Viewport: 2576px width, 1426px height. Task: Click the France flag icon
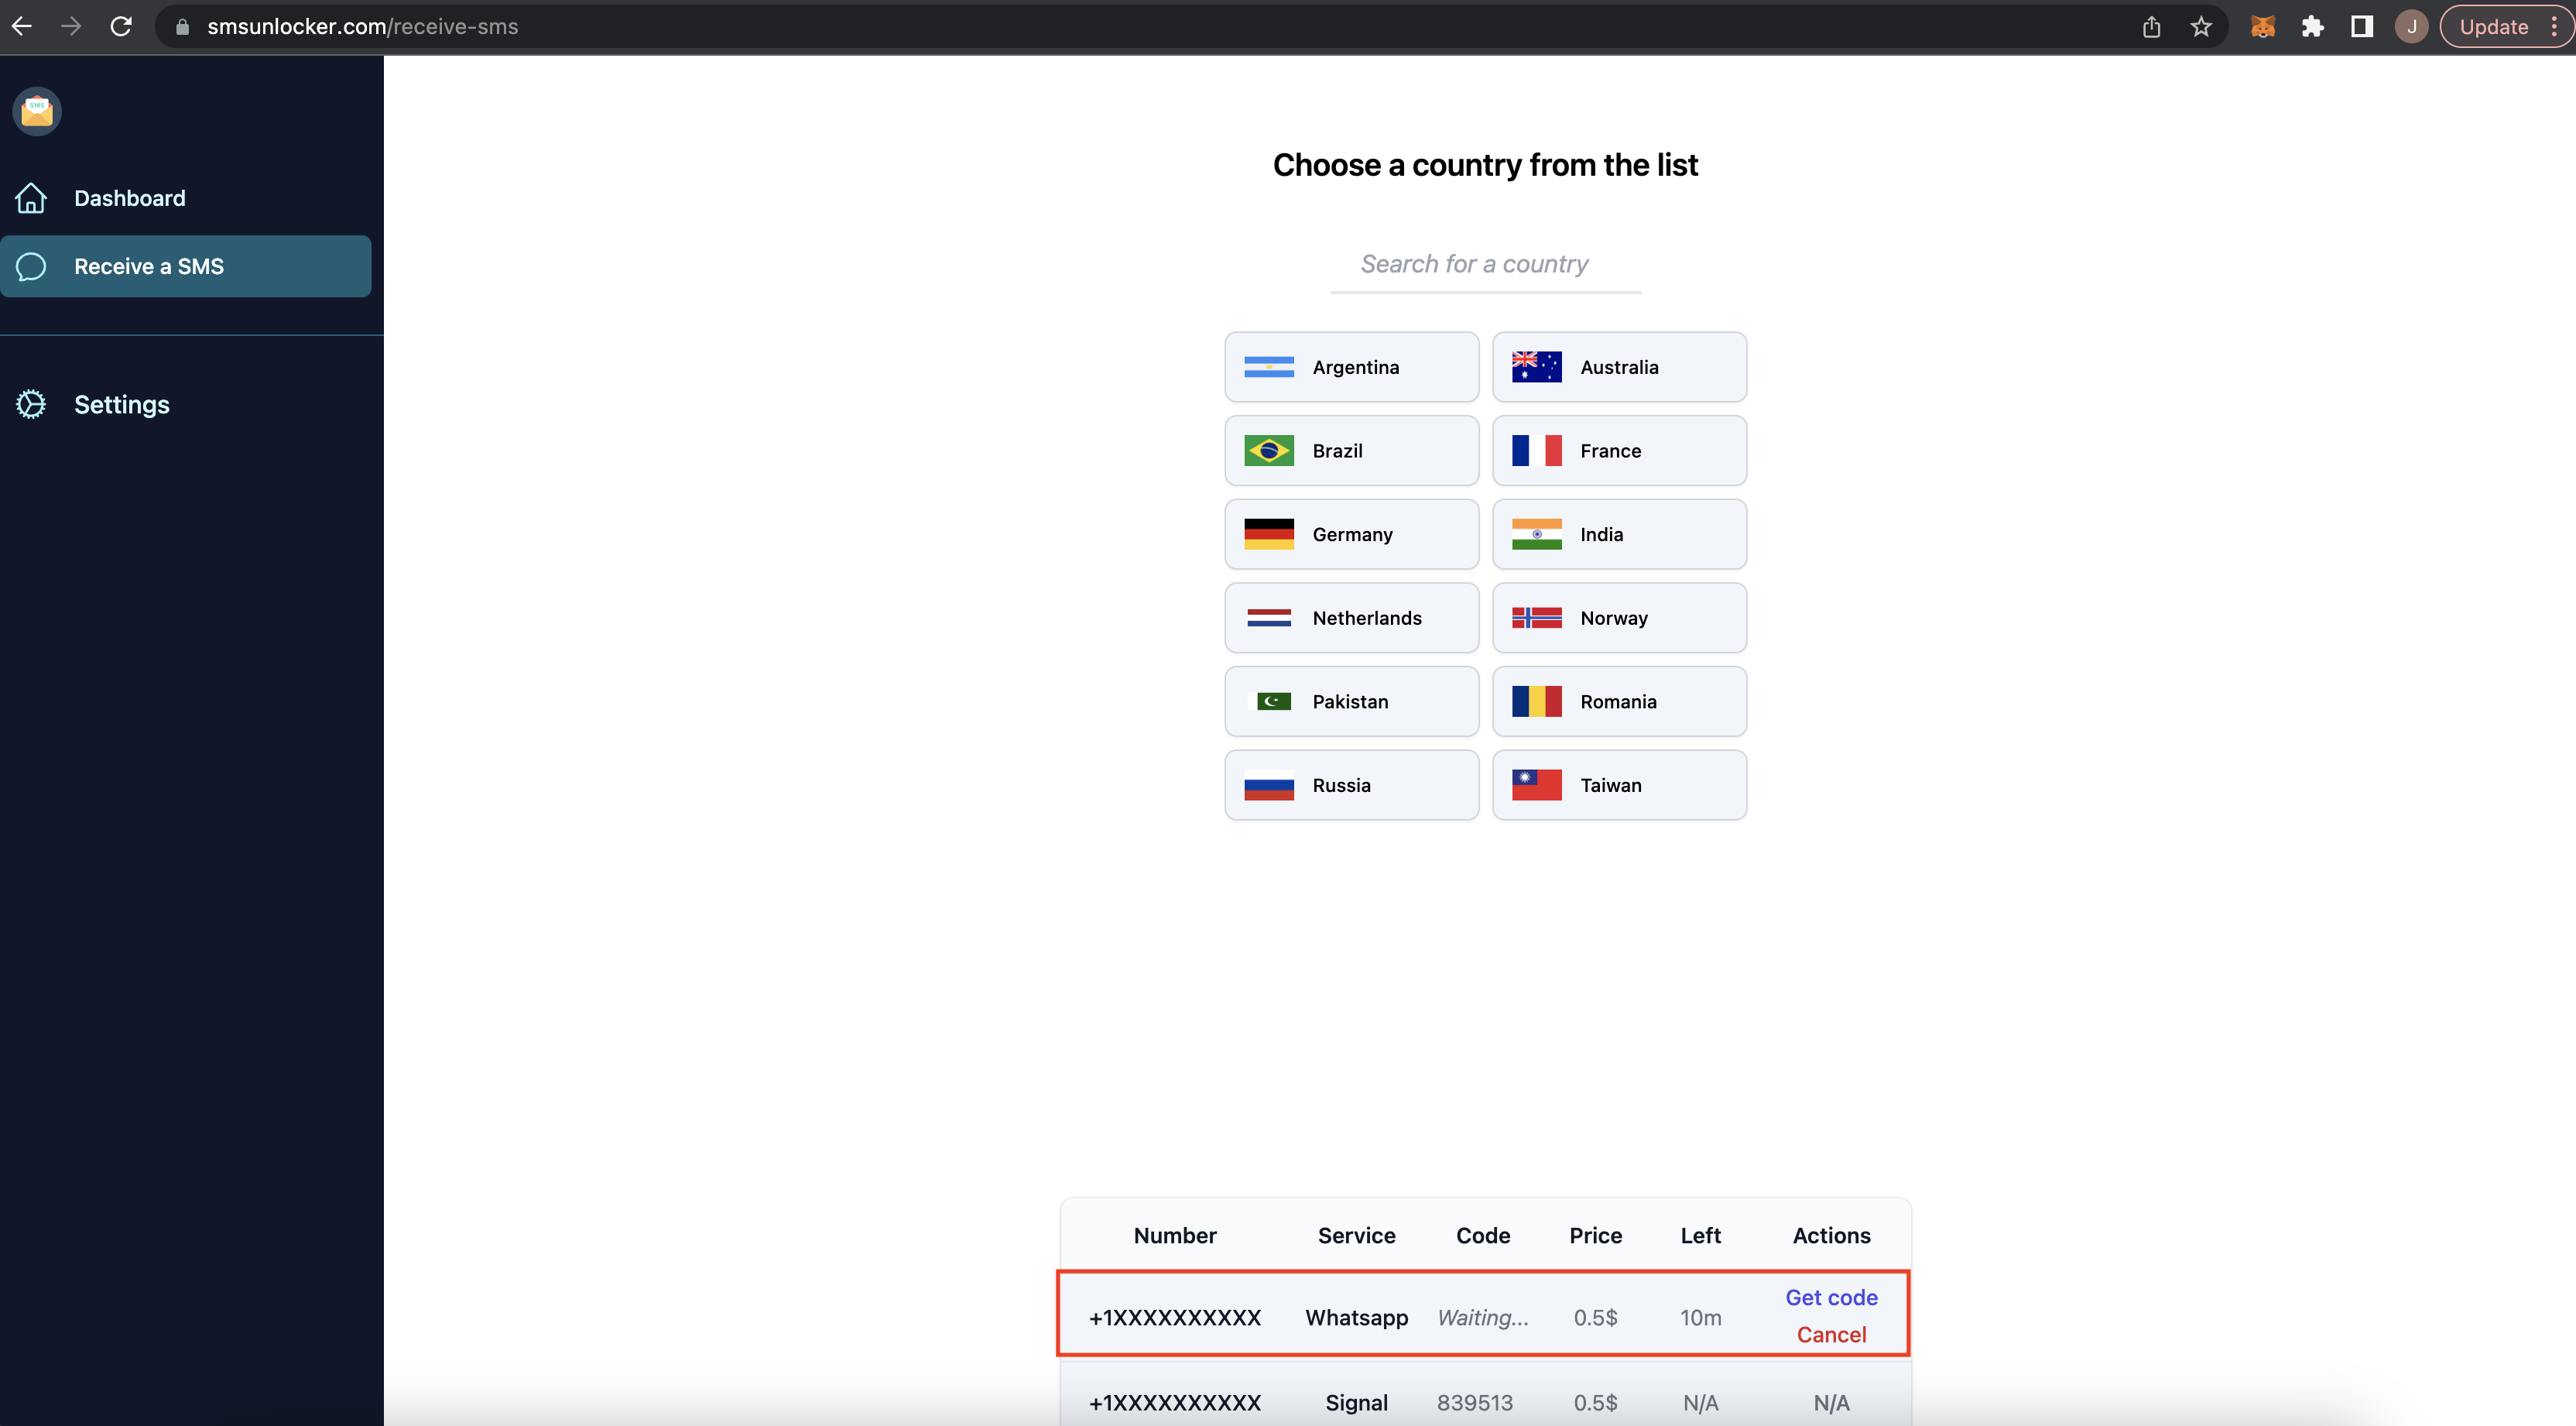pyautogui.click(x=1537, y=451)
